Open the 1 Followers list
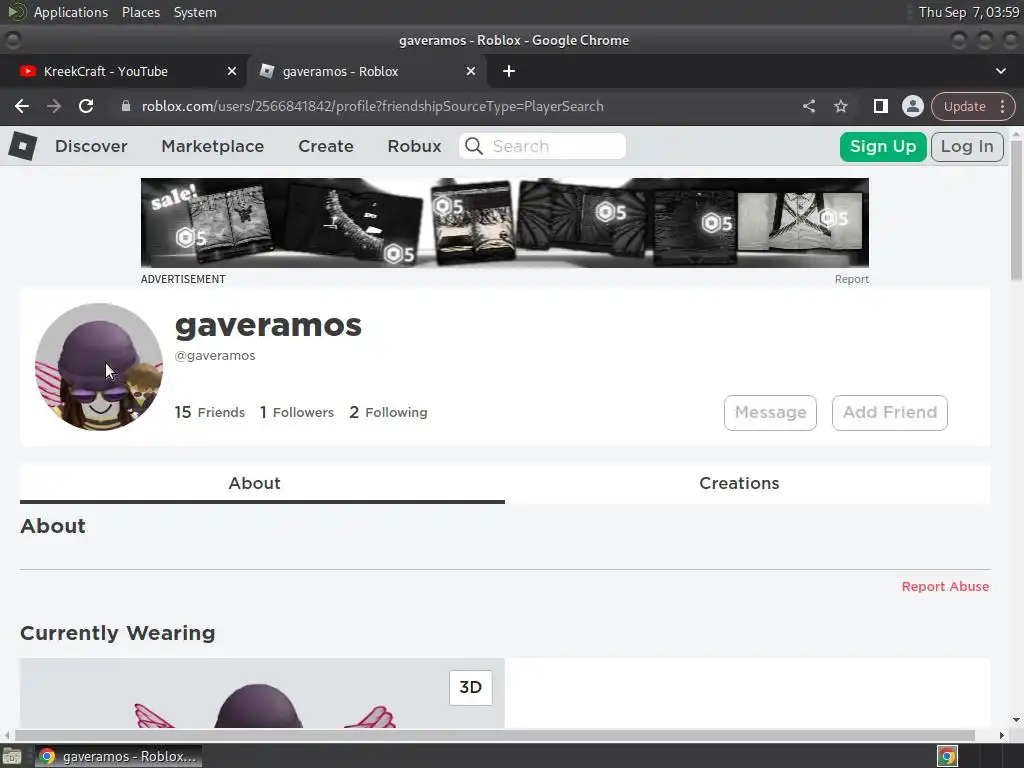 [x=297, y=412]
